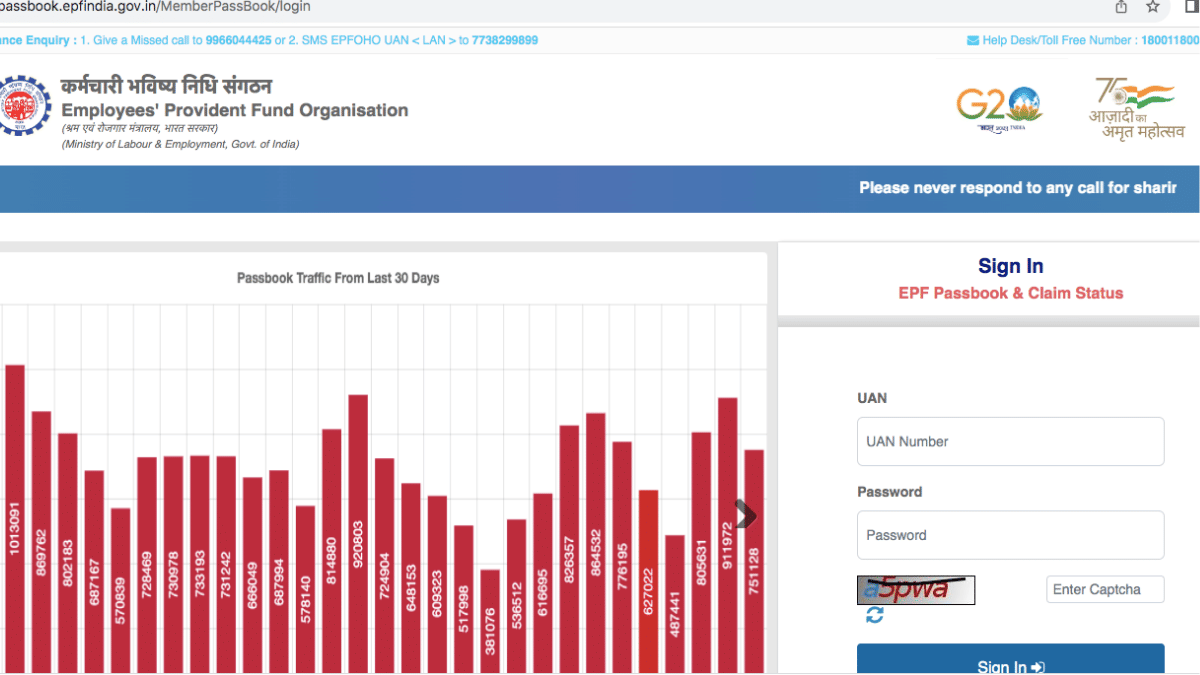Screen dimensions: 1200x675
Task: Click the browser share icon
Action: (1121, 7)
